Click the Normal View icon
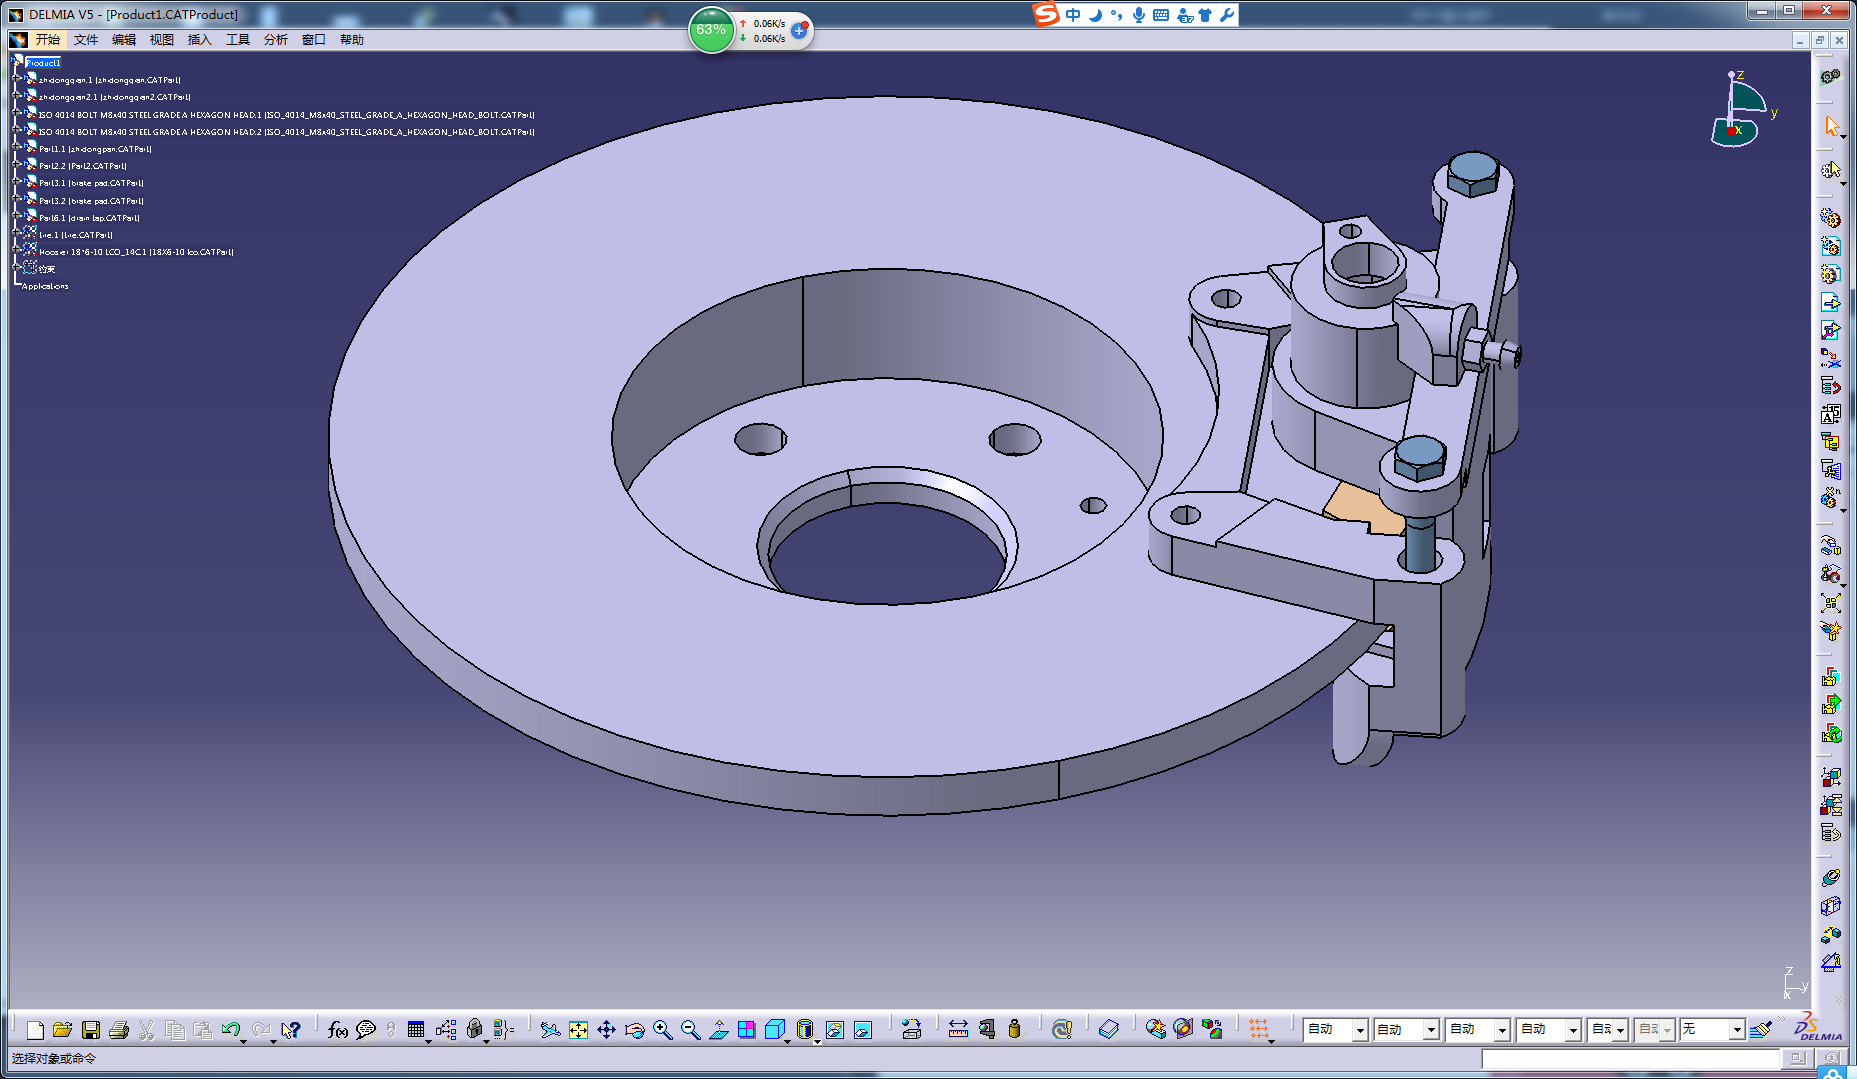 click(x=718, y=1030)
